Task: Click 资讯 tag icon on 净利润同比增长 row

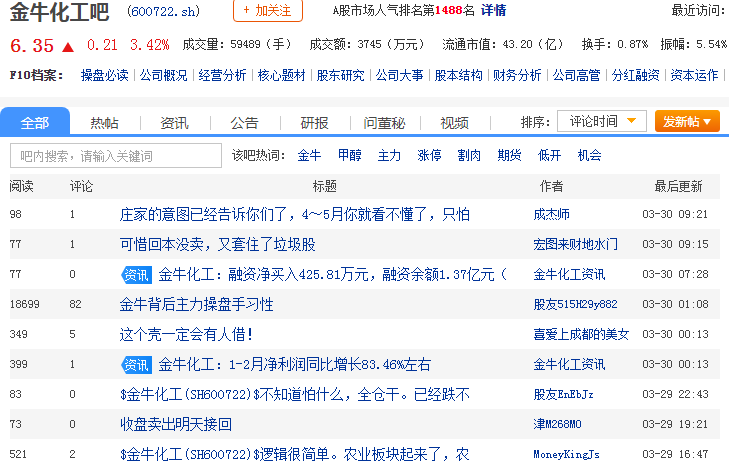Action: [x=136, y=365]
